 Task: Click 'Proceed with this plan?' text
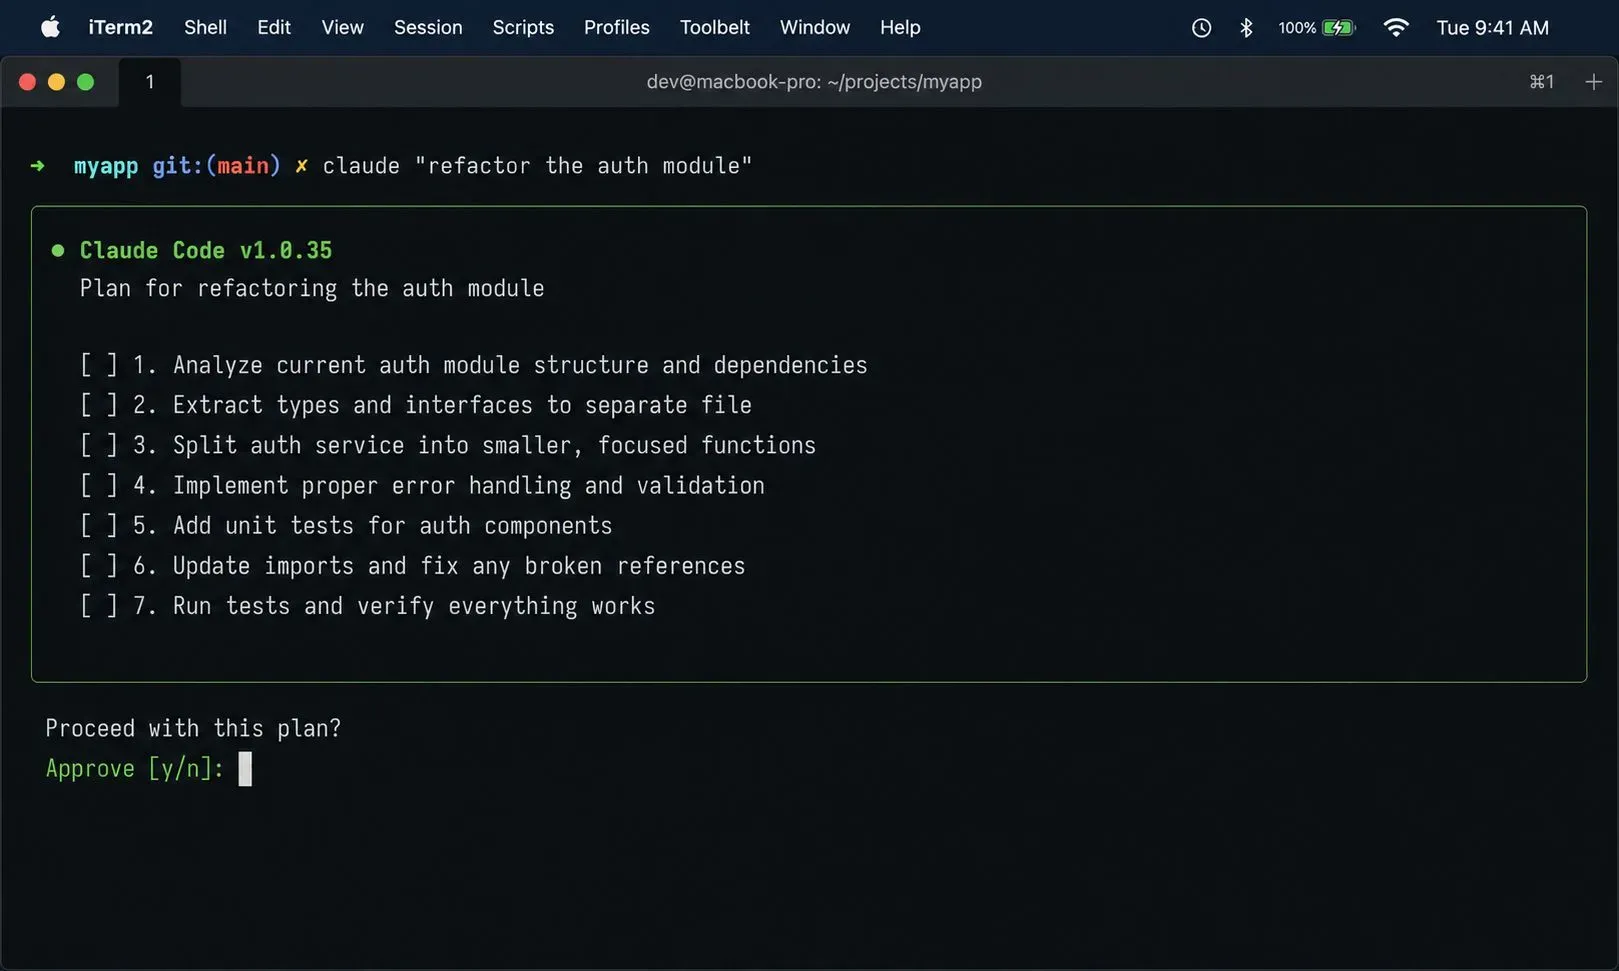[x=193, y=728]
